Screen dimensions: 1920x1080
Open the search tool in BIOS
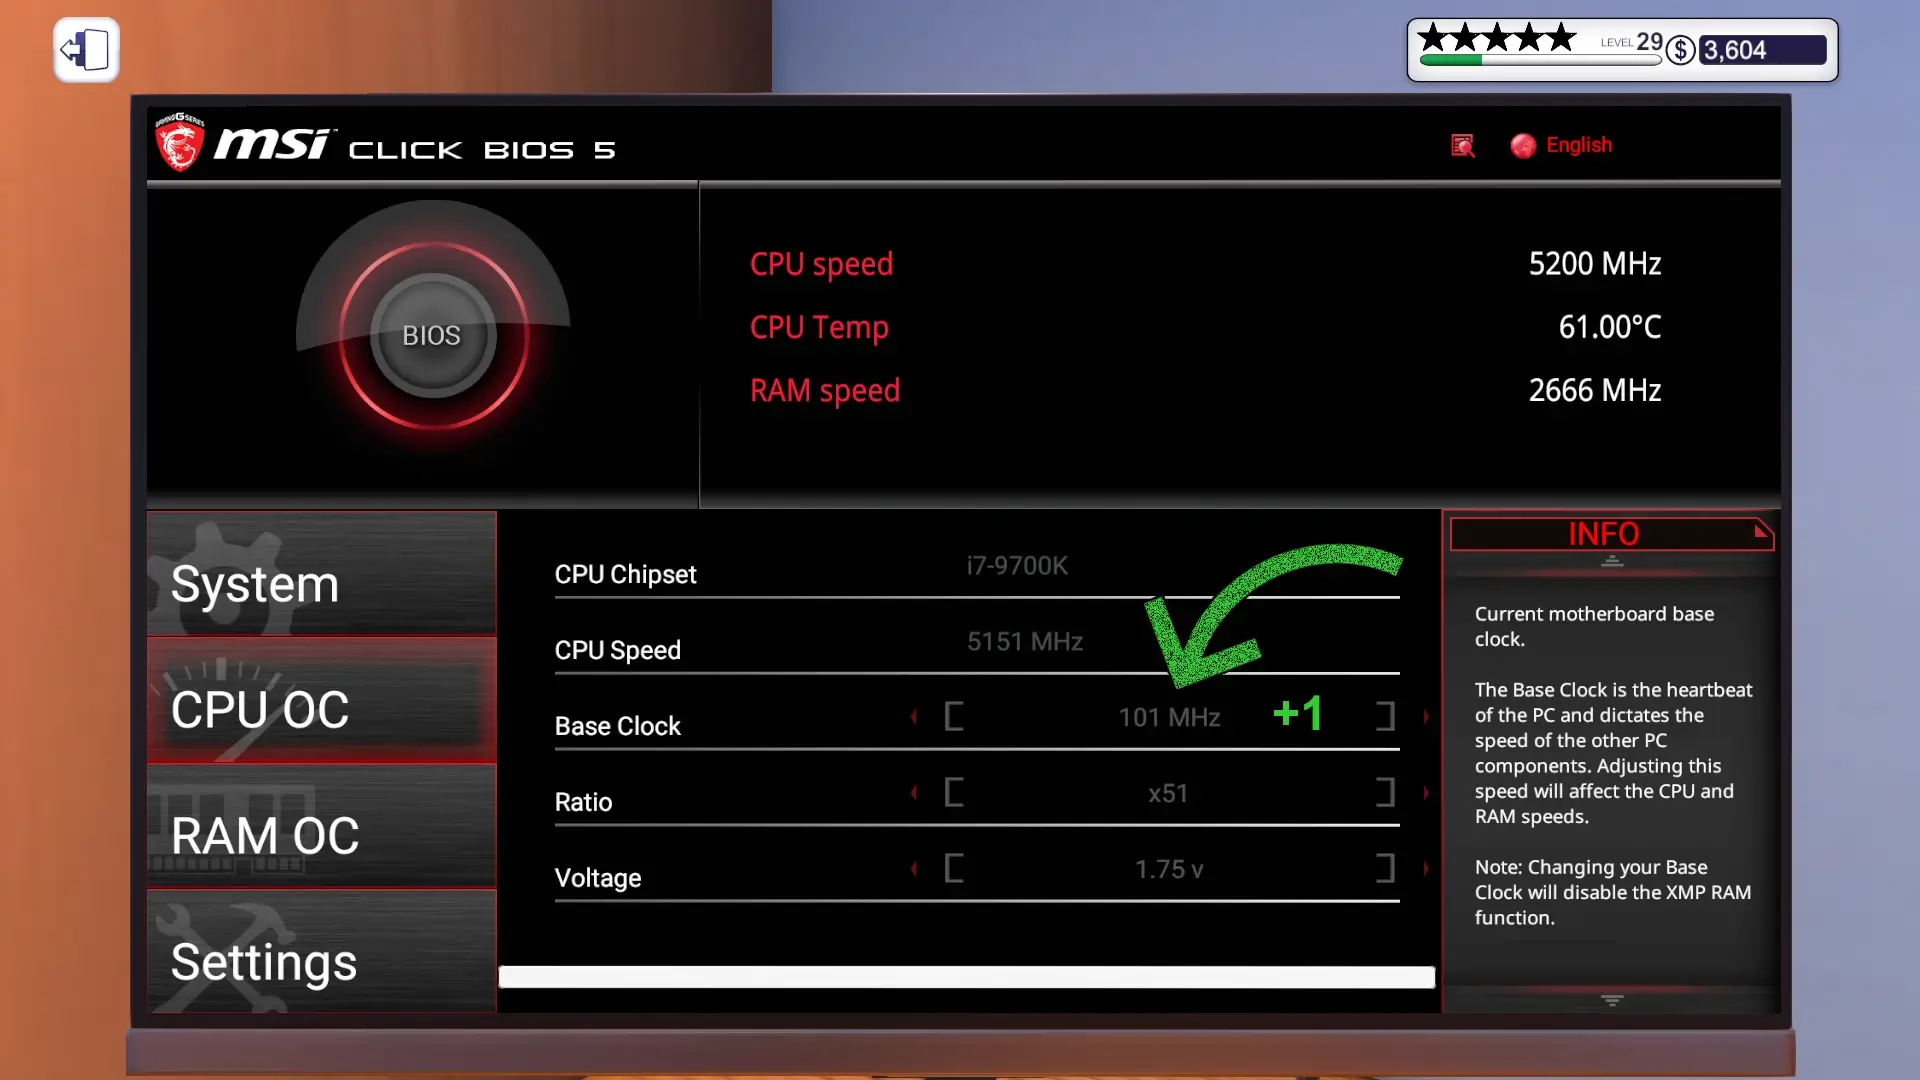coord(1462,145)
